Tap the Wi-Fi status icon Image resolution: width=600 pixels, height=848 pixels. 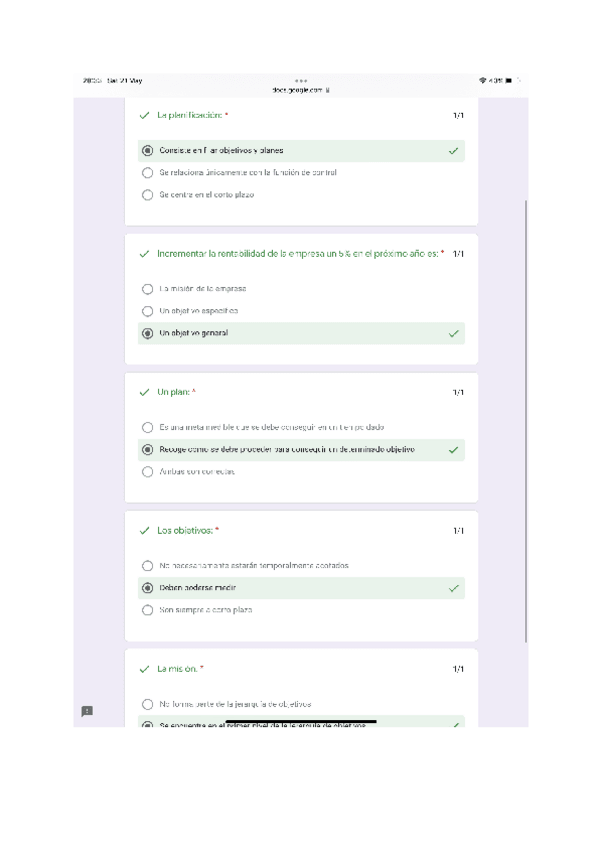483,80
